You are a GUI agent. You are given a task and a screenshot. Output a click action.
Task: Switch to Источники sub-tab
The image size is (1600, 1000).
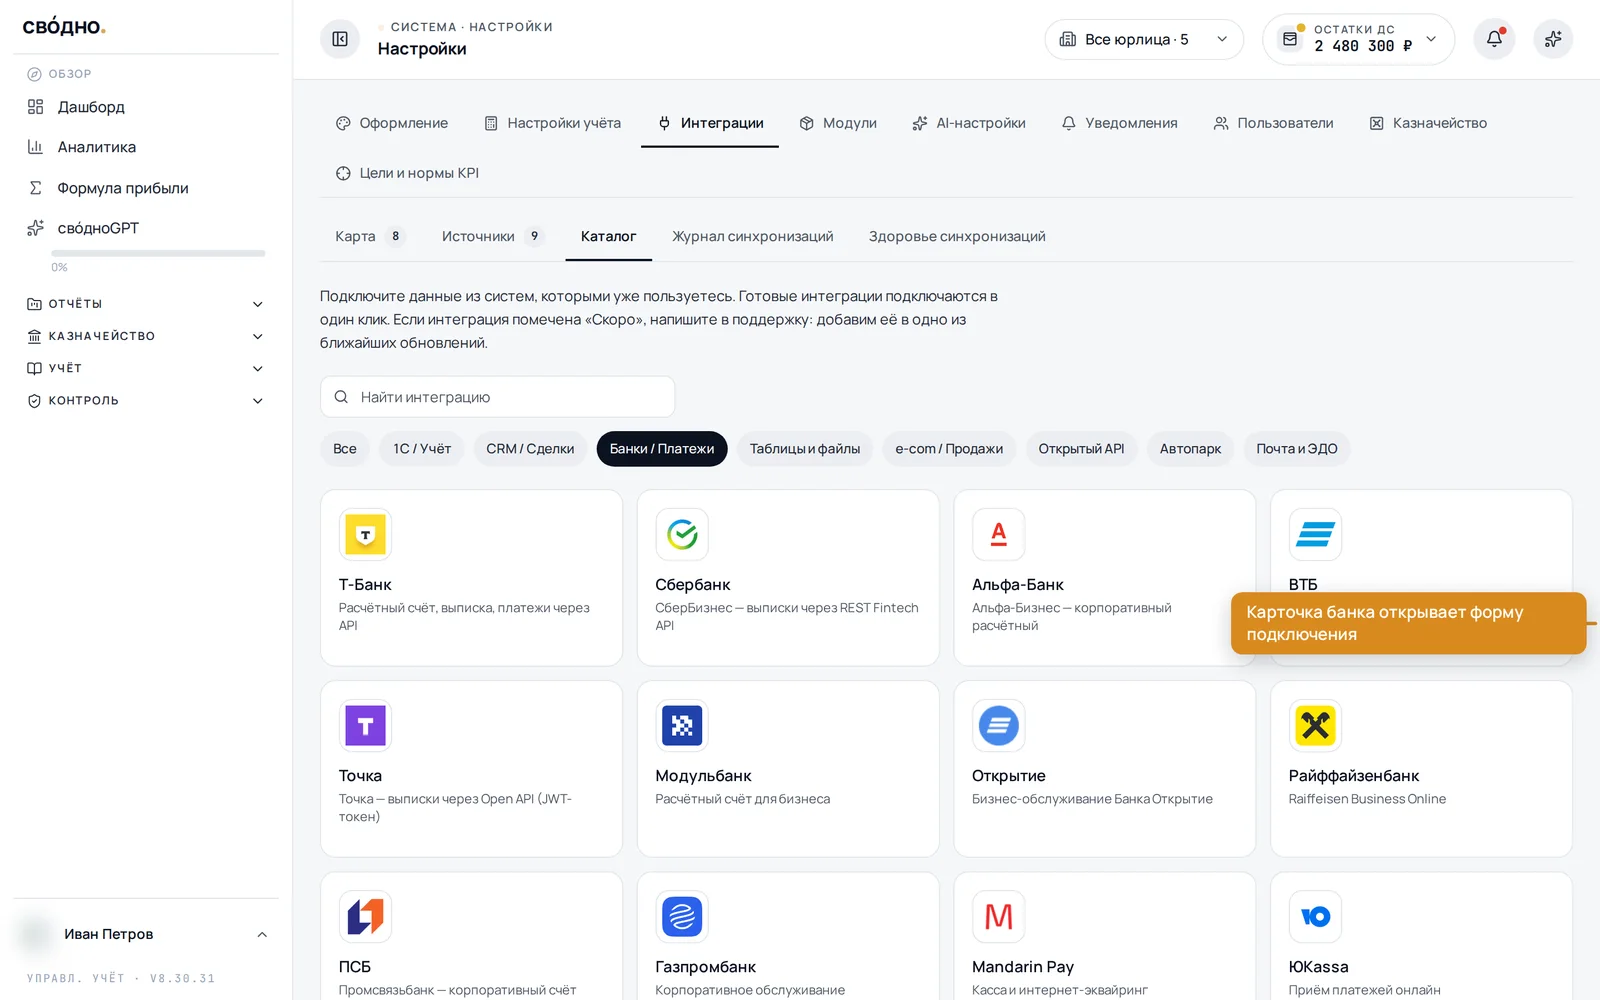(x=492, y=236)
